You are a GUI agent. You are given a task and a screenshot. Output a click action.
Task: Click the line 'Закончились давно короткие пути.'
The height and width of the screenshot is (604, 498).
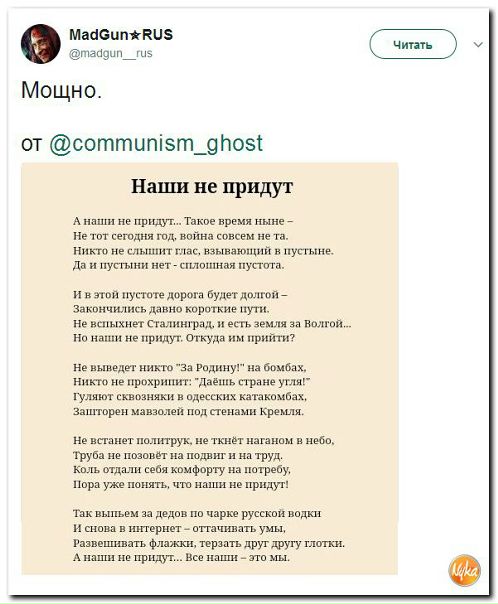click(x=171, y=309)
